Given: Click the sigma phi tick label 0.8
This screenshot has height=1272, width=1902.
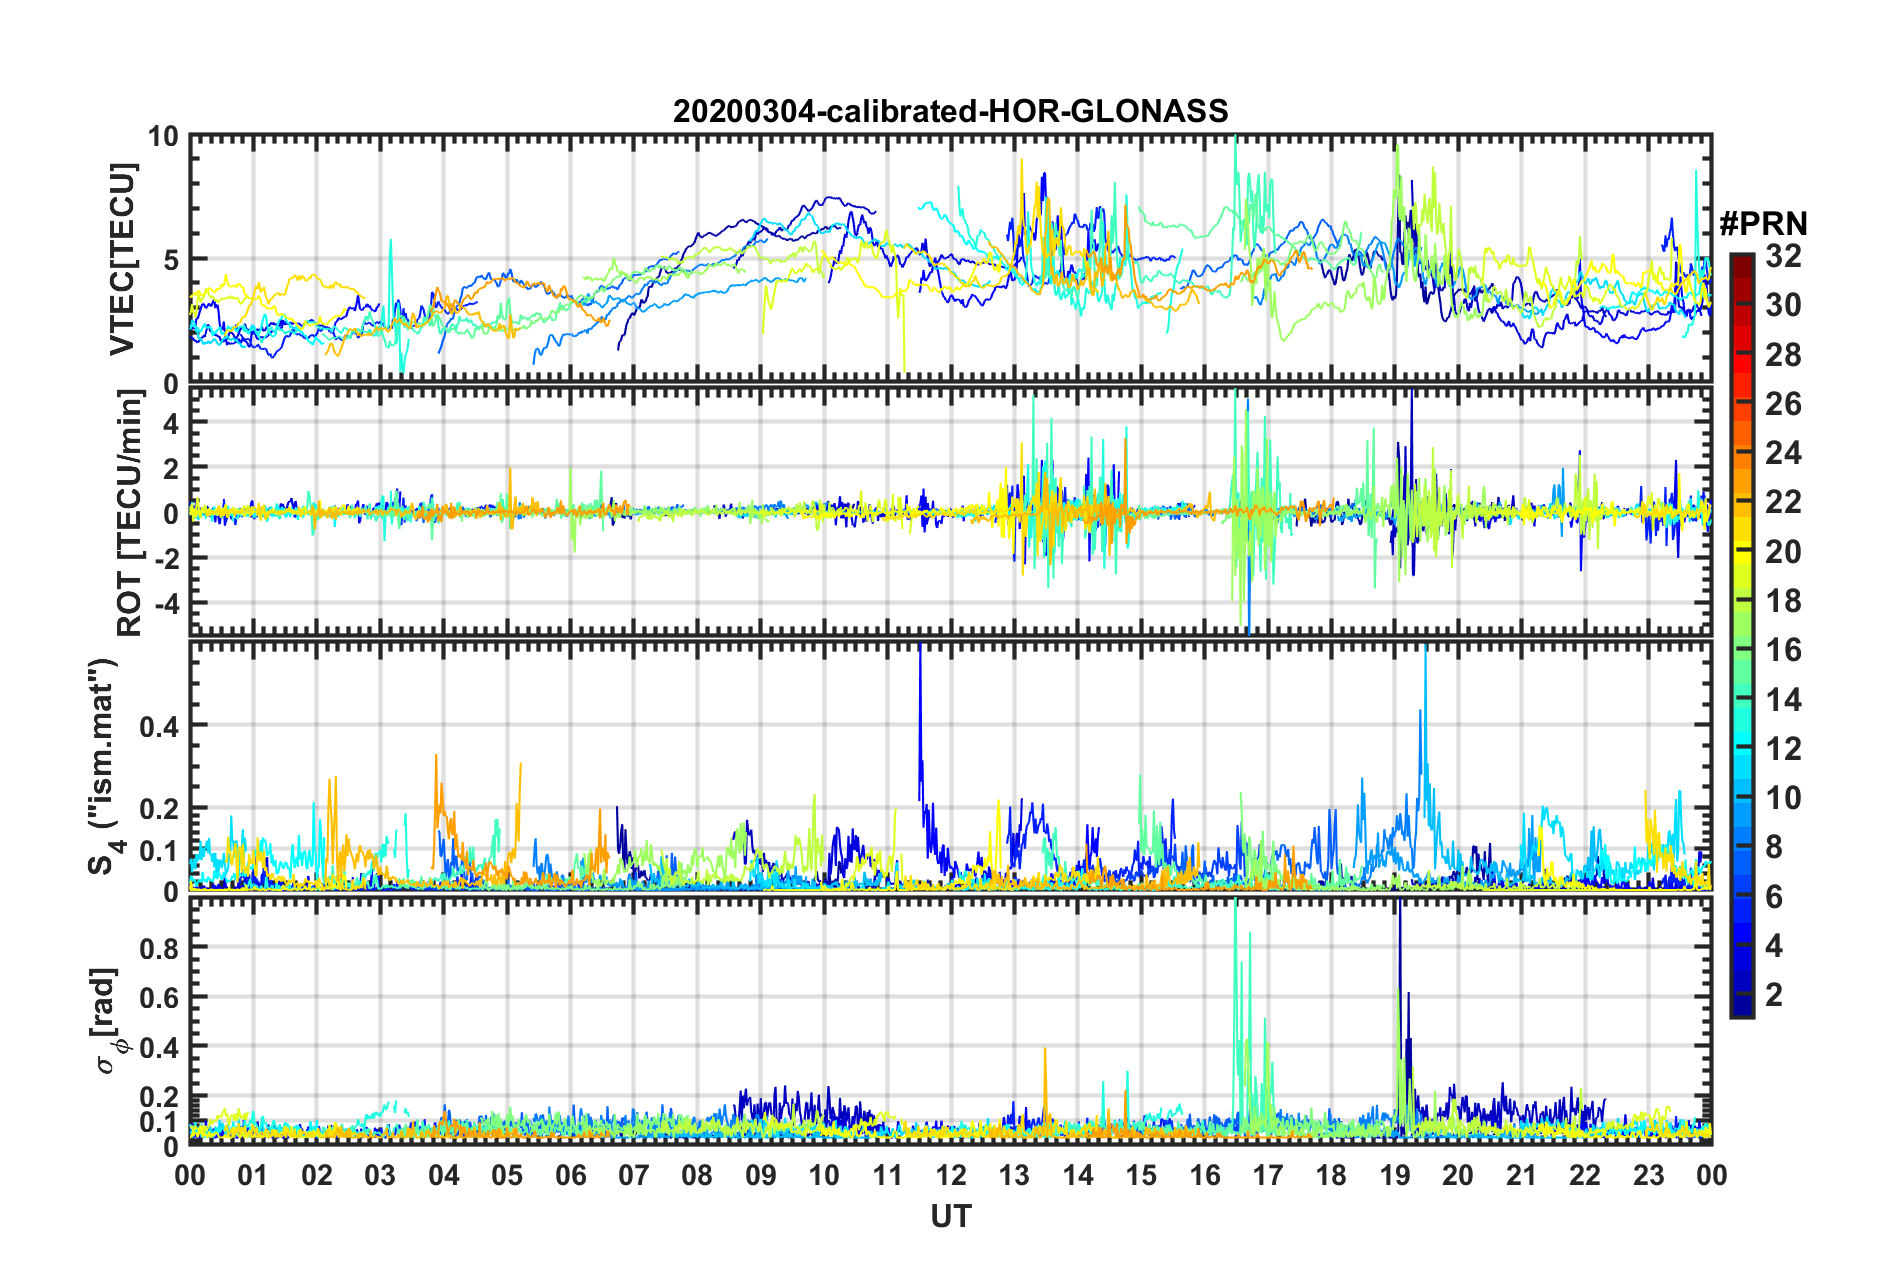Looking at the screenshot, I should 159,947.
